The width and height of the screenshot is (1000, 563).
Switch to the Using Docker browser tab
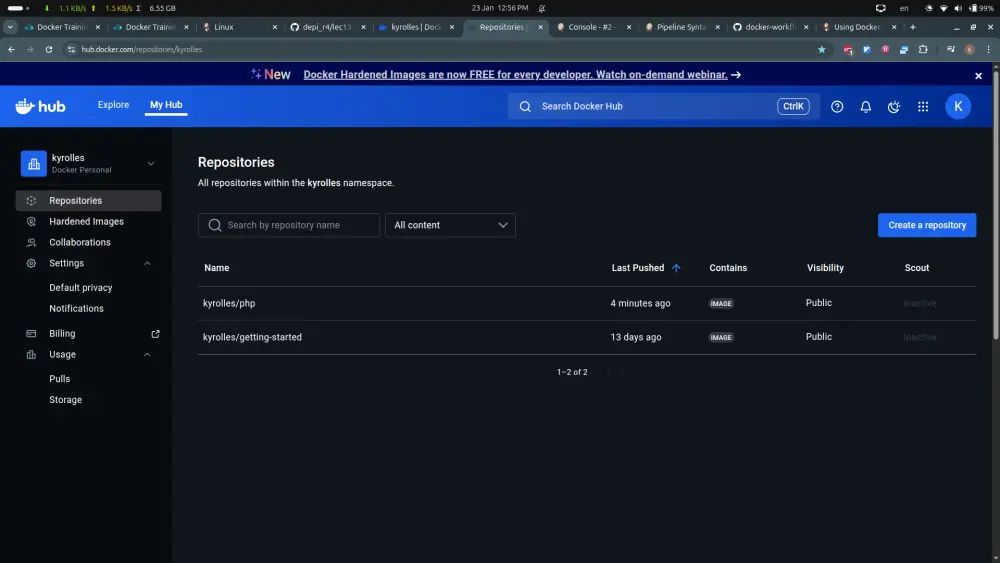860,27
